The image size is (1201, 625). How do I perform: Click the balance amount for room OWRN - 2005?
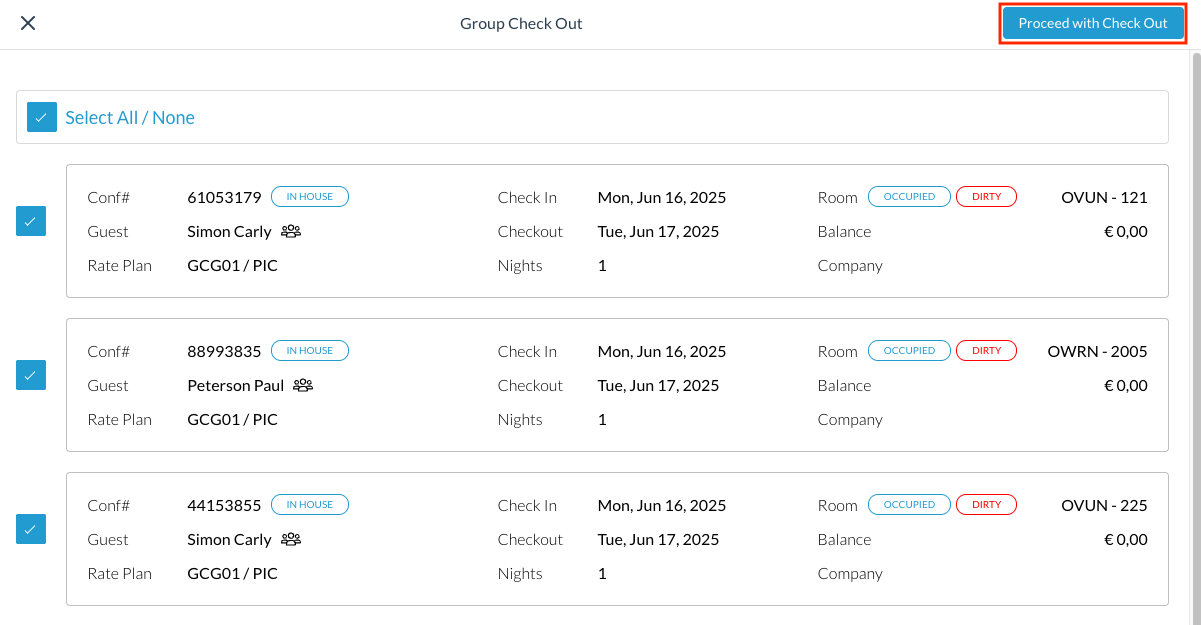[x=1127, y=385]
